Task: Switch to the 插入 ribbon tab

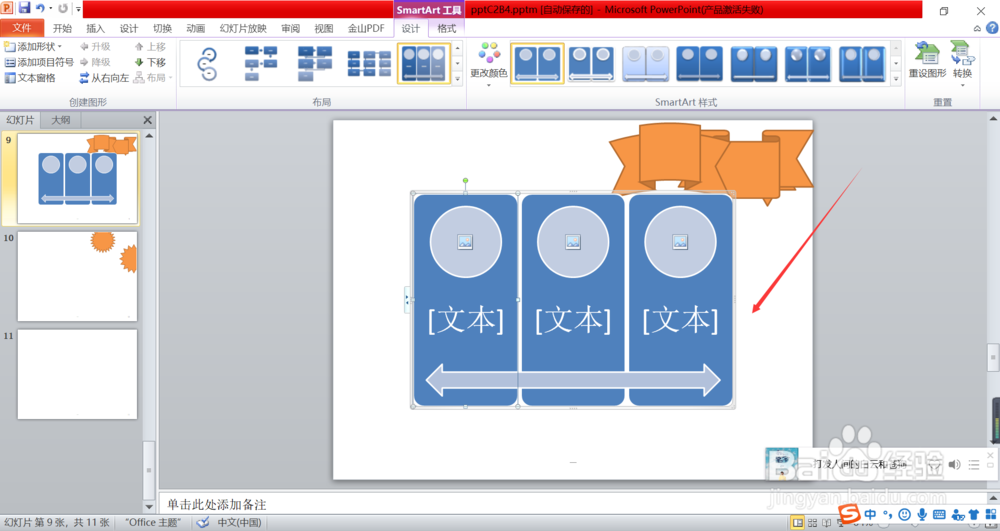Action: point(95,28)
